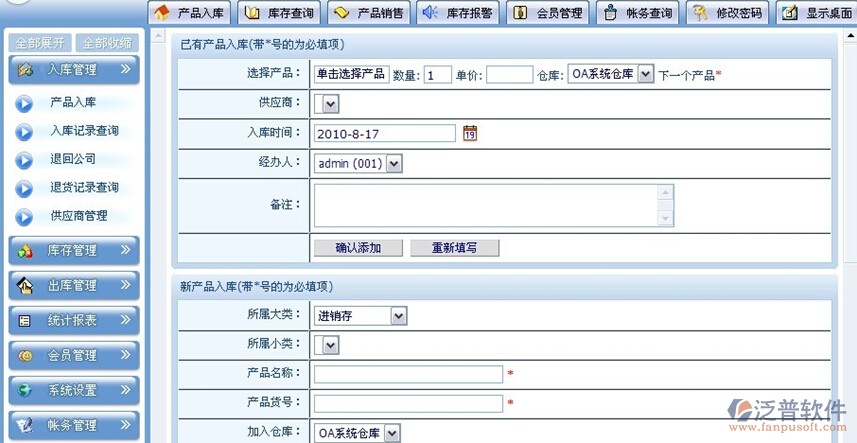The image size is (857, 443).
Task: Click the 重新填写 button
Action: point(455,248)
